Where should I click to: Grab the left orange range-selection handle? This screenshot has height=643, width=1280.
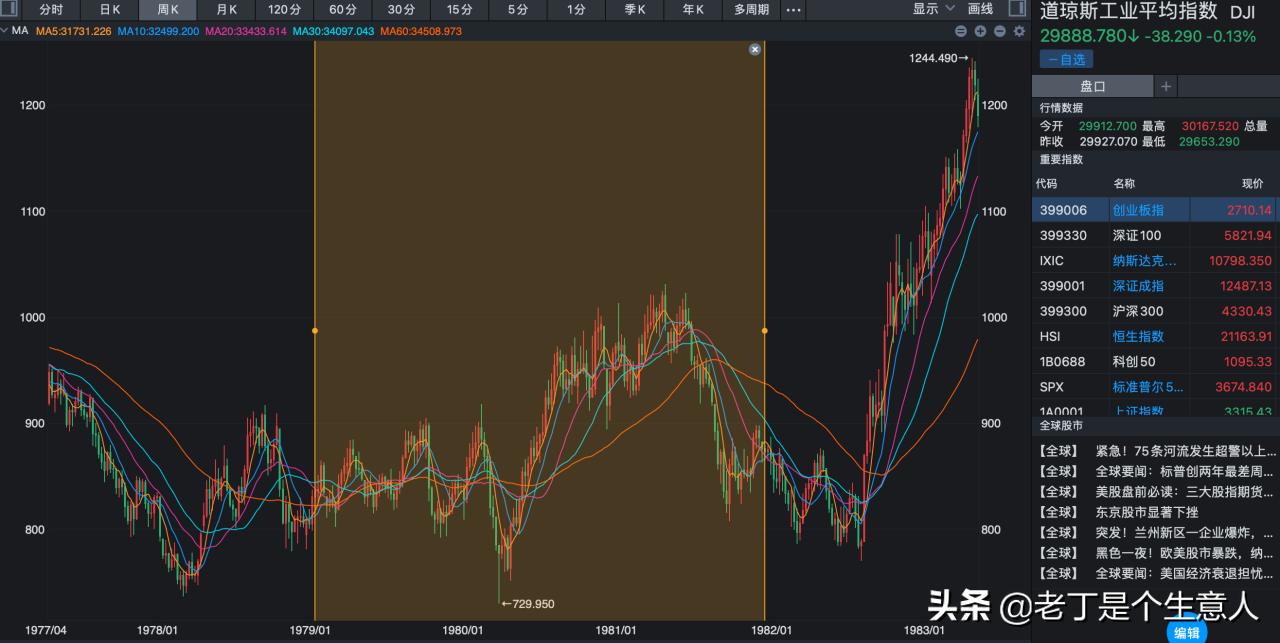315,330
